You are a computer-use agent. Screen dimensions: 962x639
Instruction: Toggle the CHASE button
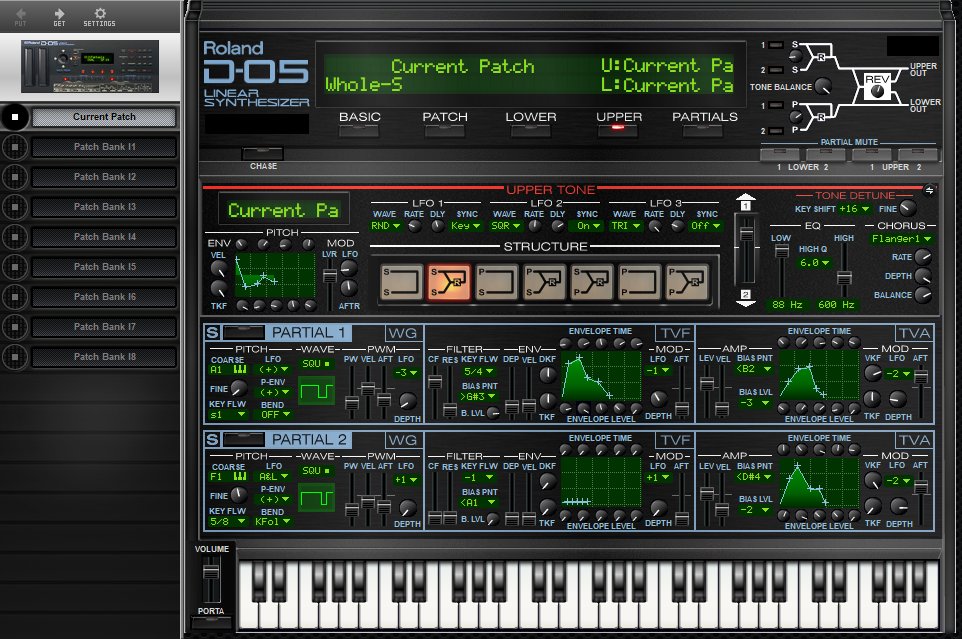(x=263, y=153)
